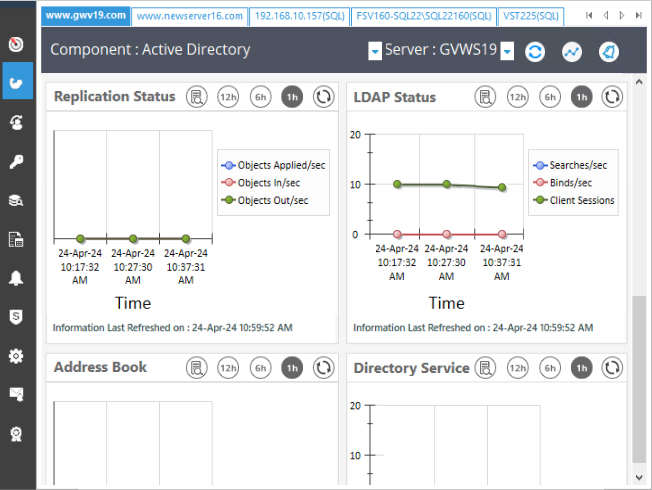
Task: Switch to VST225(SQL) tab
Action: 531,16
